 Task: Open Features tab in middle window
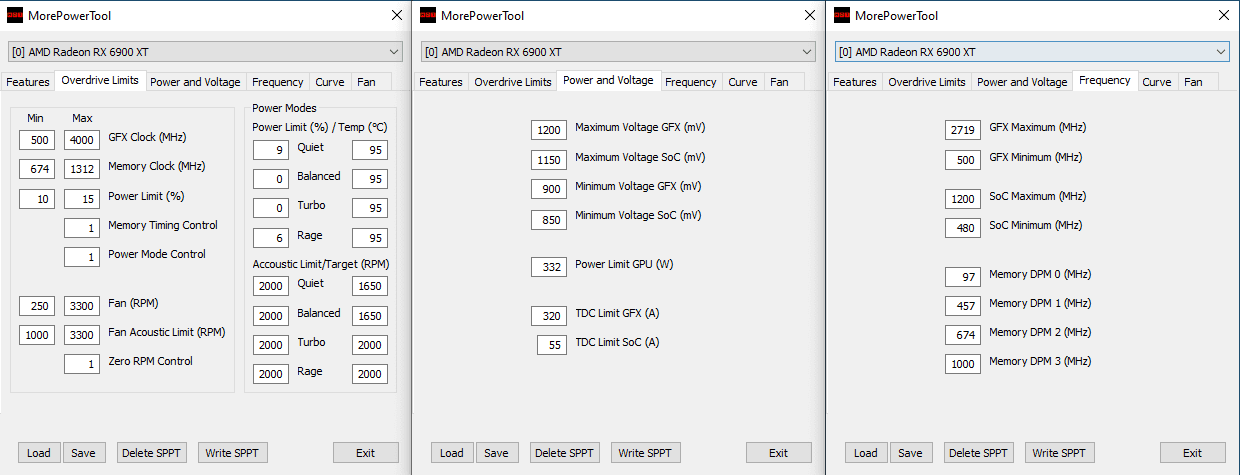coord(441,82)
